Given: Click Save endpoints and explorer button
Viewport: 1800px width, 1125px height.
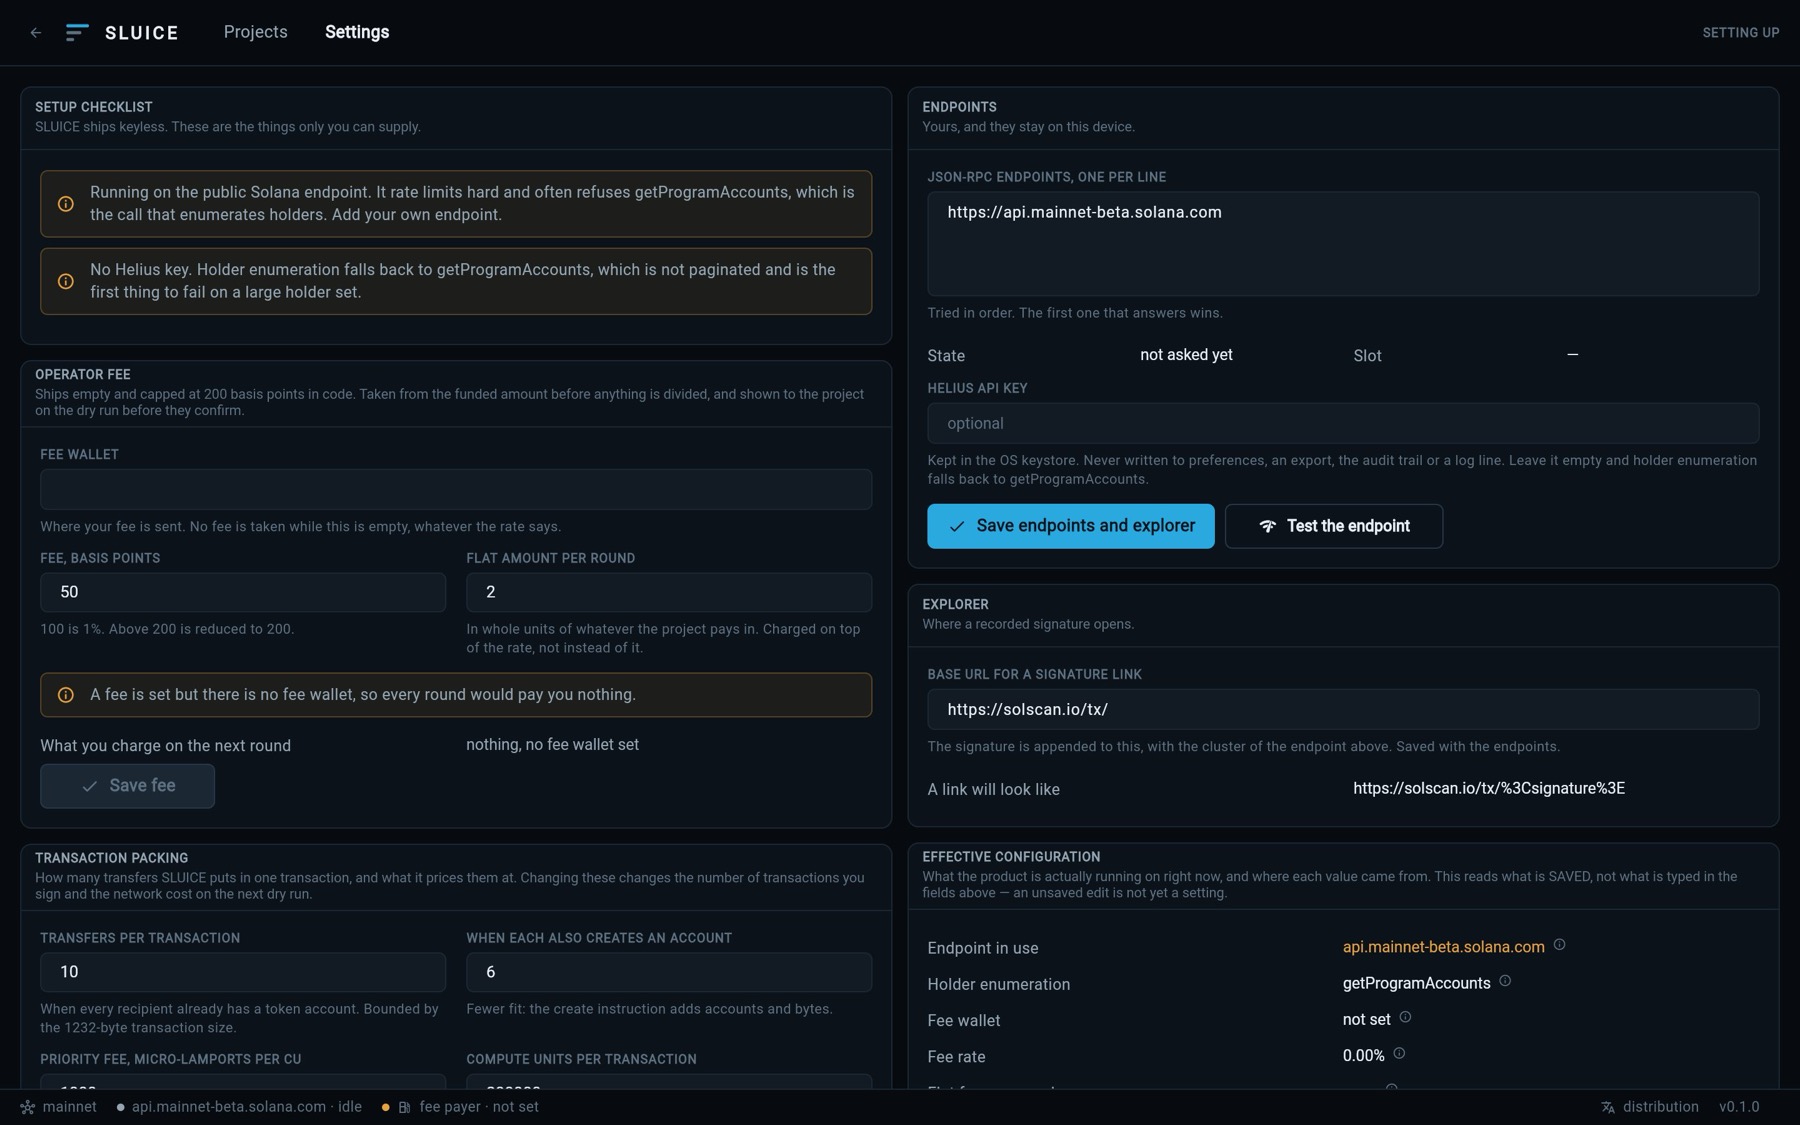Looking at the screenshot, I should (x=1071, y=526).
